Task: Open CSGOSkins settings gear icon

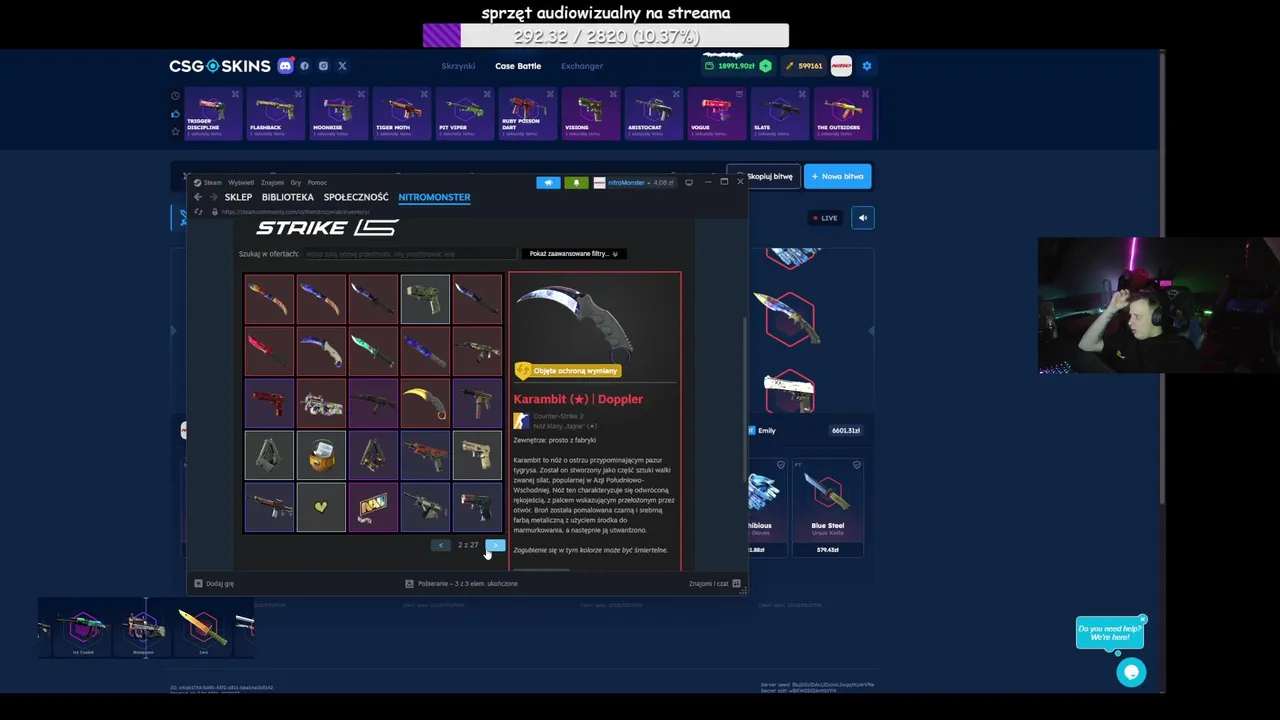Action: pos(867,66)
